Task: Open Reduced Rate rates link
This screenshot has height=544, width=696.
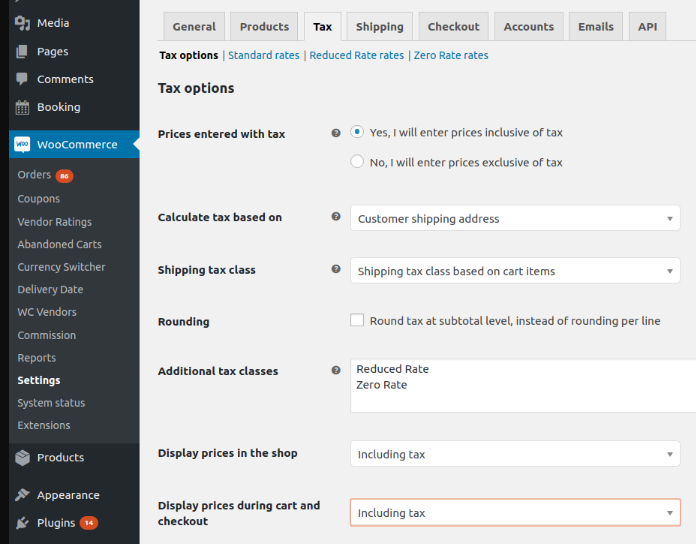Action: point(356,55)
